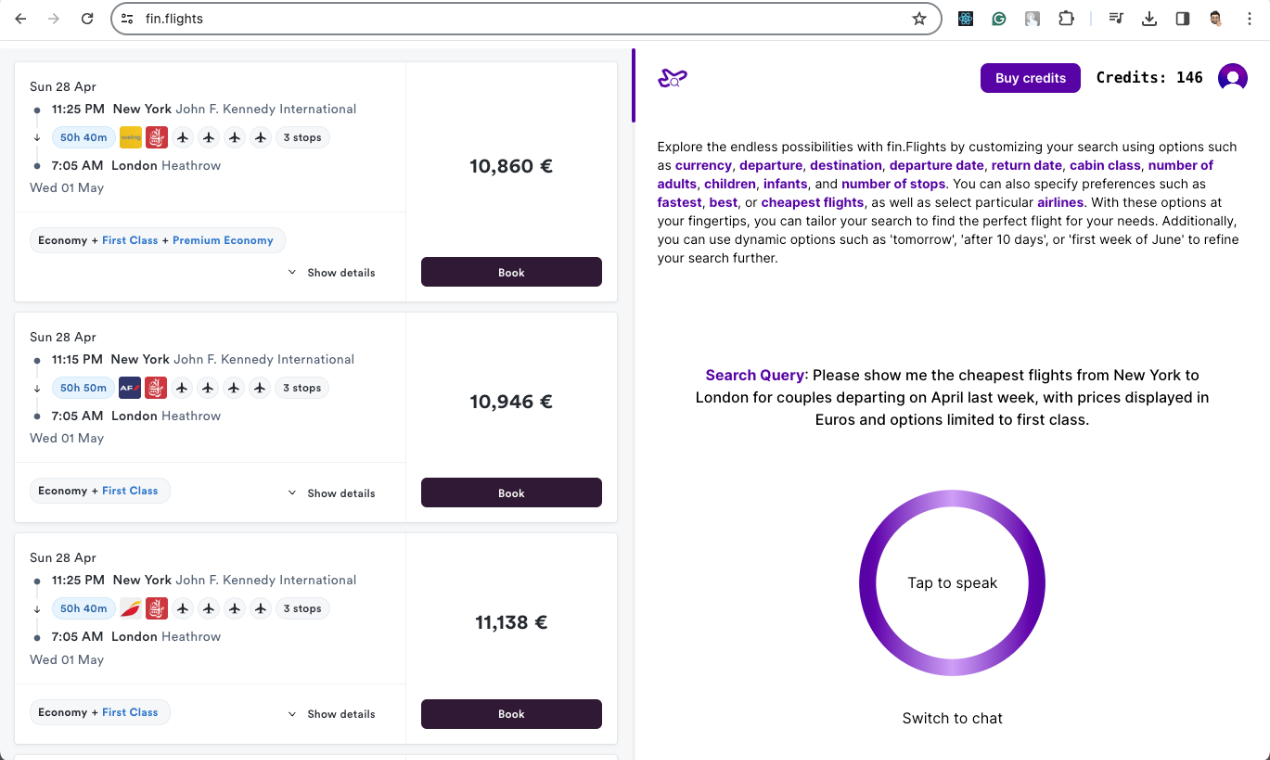Click the Iberia airline logo on the 11,138 € flight

coord(130,608)
